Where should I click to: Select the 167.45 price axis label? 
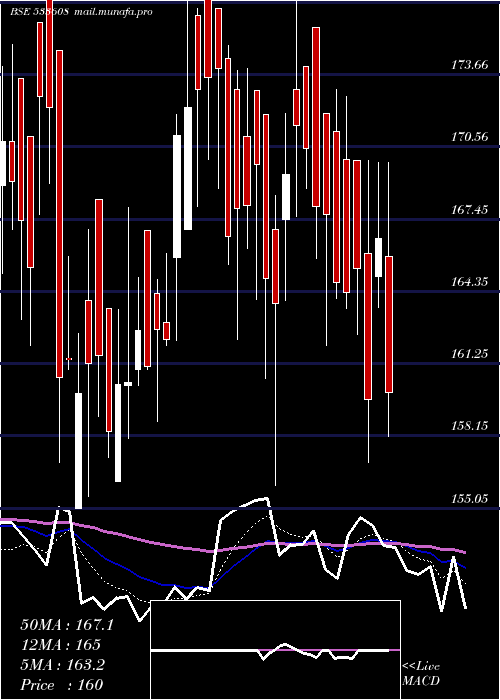coord(469,209)
